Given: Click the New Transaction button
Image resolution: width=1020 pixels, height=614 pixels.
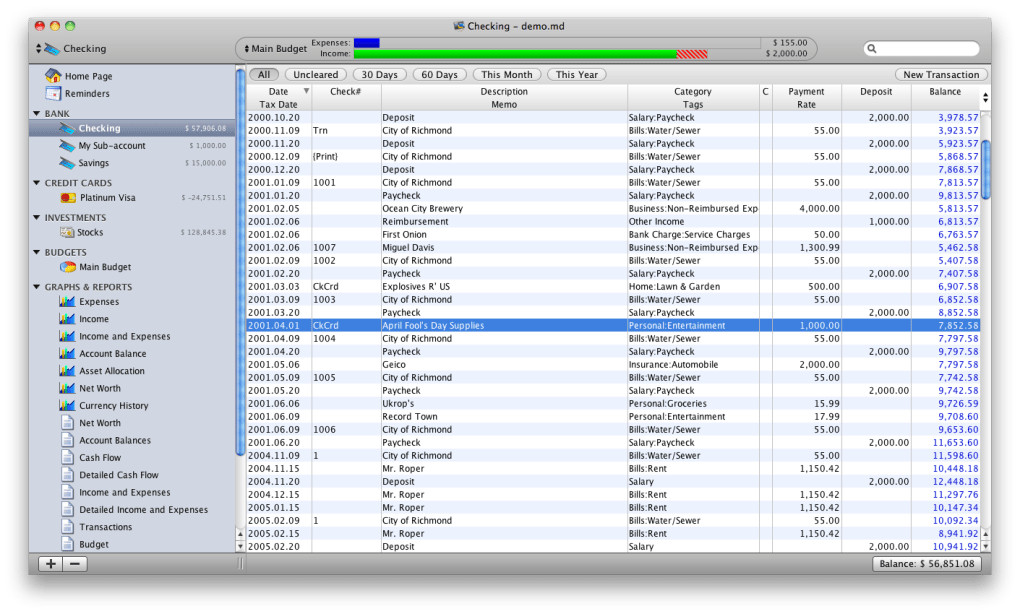Looking at the screenshot, I should (940, 75).
